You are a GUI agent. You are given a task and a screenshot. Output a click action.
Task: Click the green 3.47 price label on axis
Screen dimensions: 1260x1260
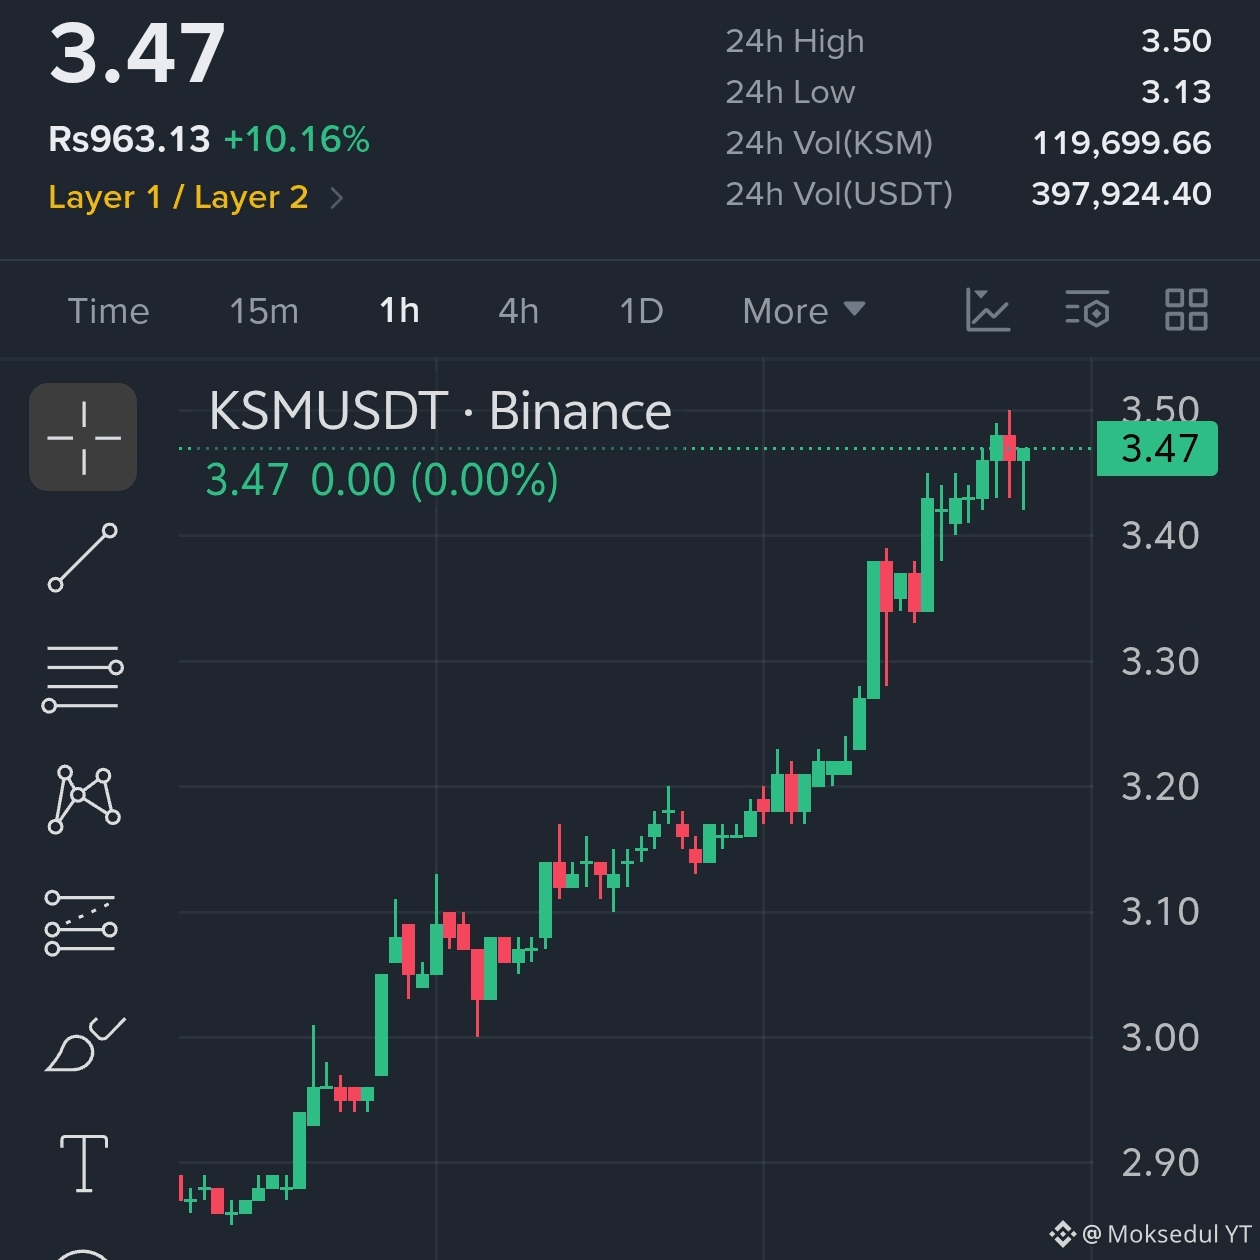click(x=1157, y=449)
